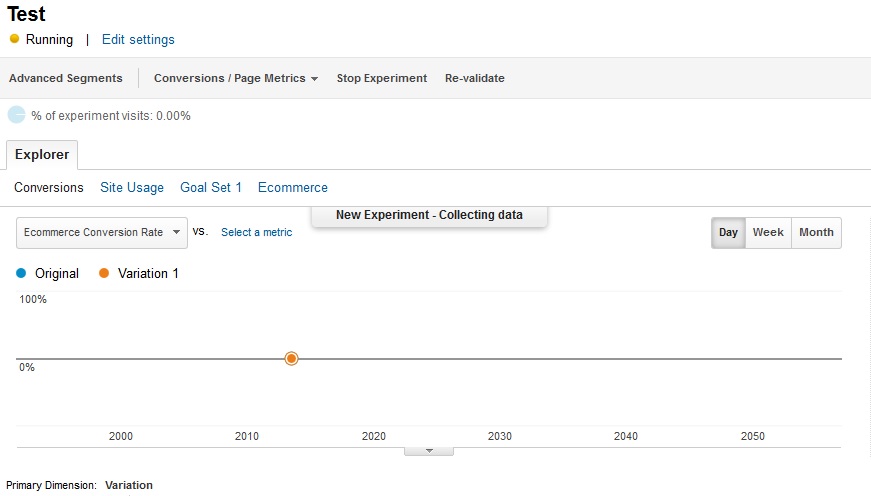The width and height of the screenshot is (871, 496).
Task: Click the 2000 axis label
Action: (121, 437)
